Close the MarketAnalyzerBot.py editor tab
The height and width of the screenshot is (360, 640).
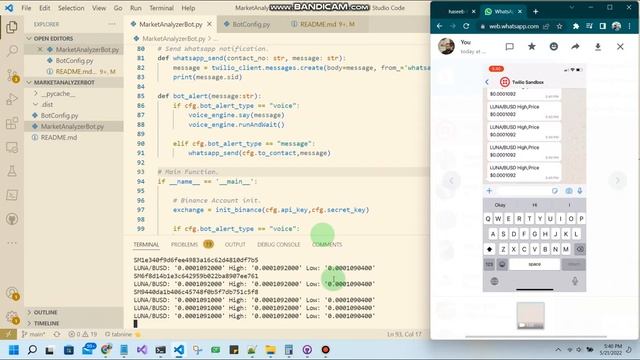tap(209, 24)
